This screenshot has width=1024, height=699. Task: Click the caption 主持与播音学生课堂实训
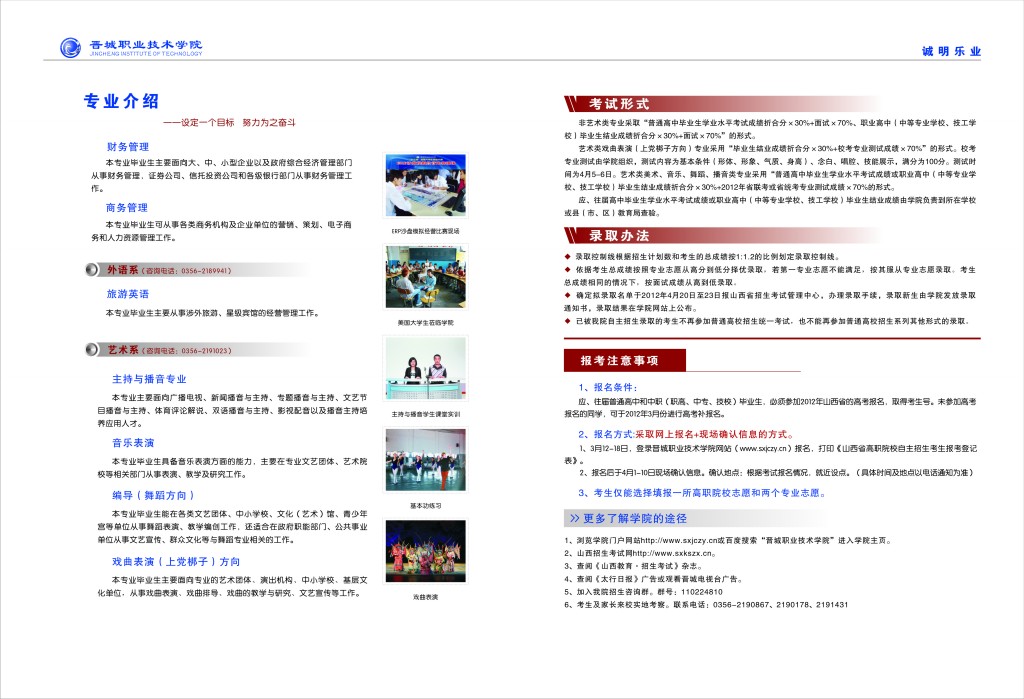pos(426,414)
